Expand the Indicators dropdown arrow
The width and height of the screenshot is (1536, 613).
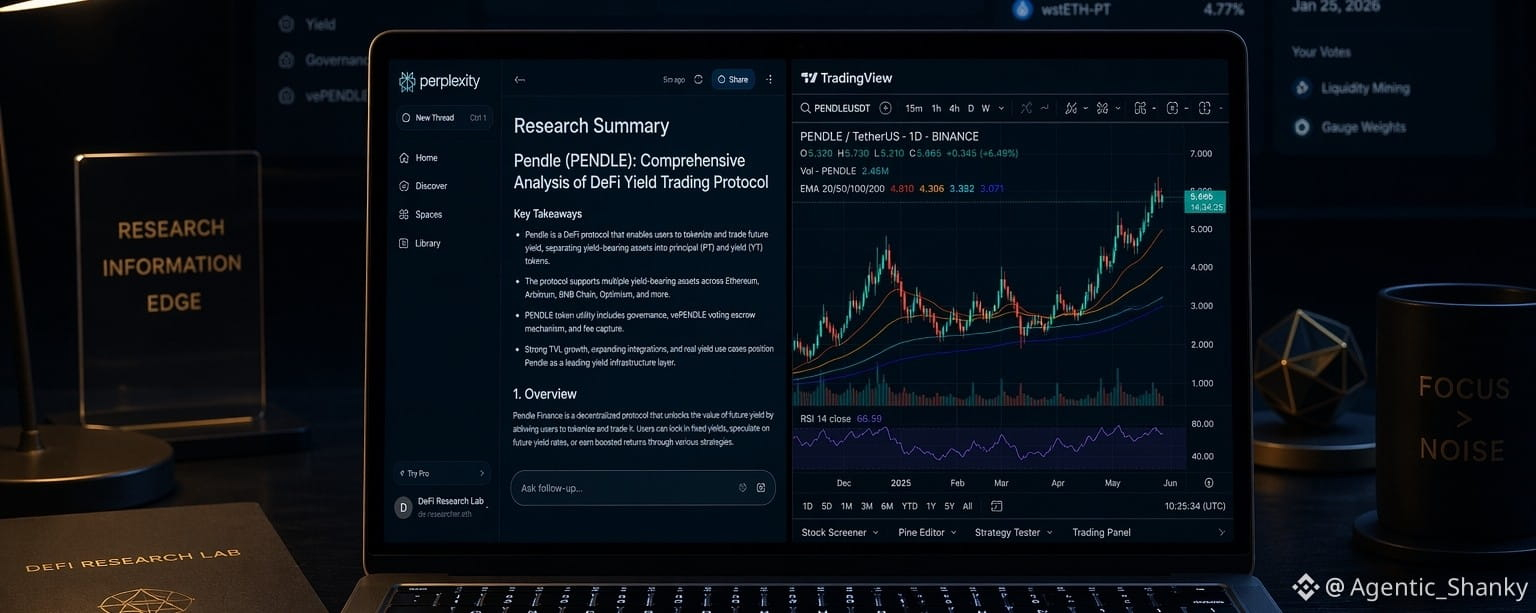tap(1086, 108)
